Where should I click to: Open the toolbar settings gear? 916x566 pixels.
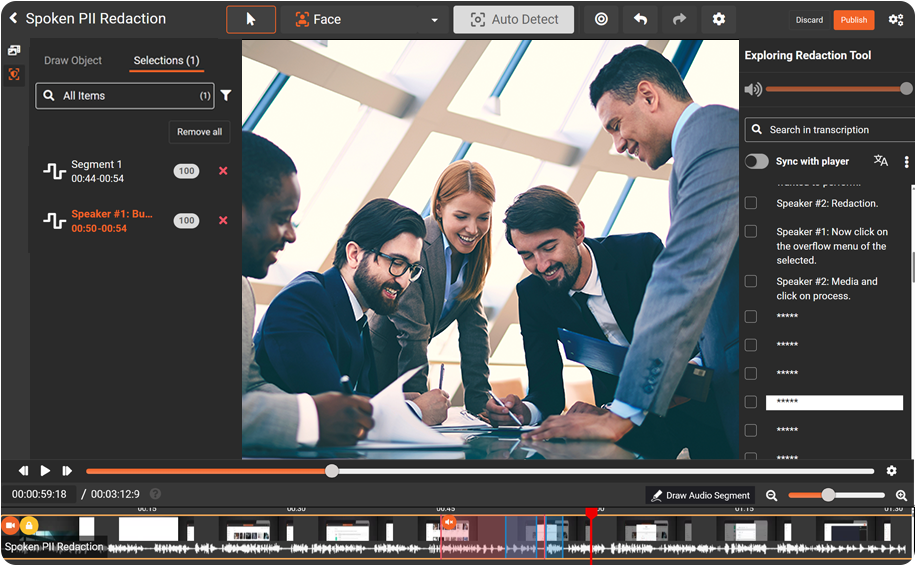[718, 20]
